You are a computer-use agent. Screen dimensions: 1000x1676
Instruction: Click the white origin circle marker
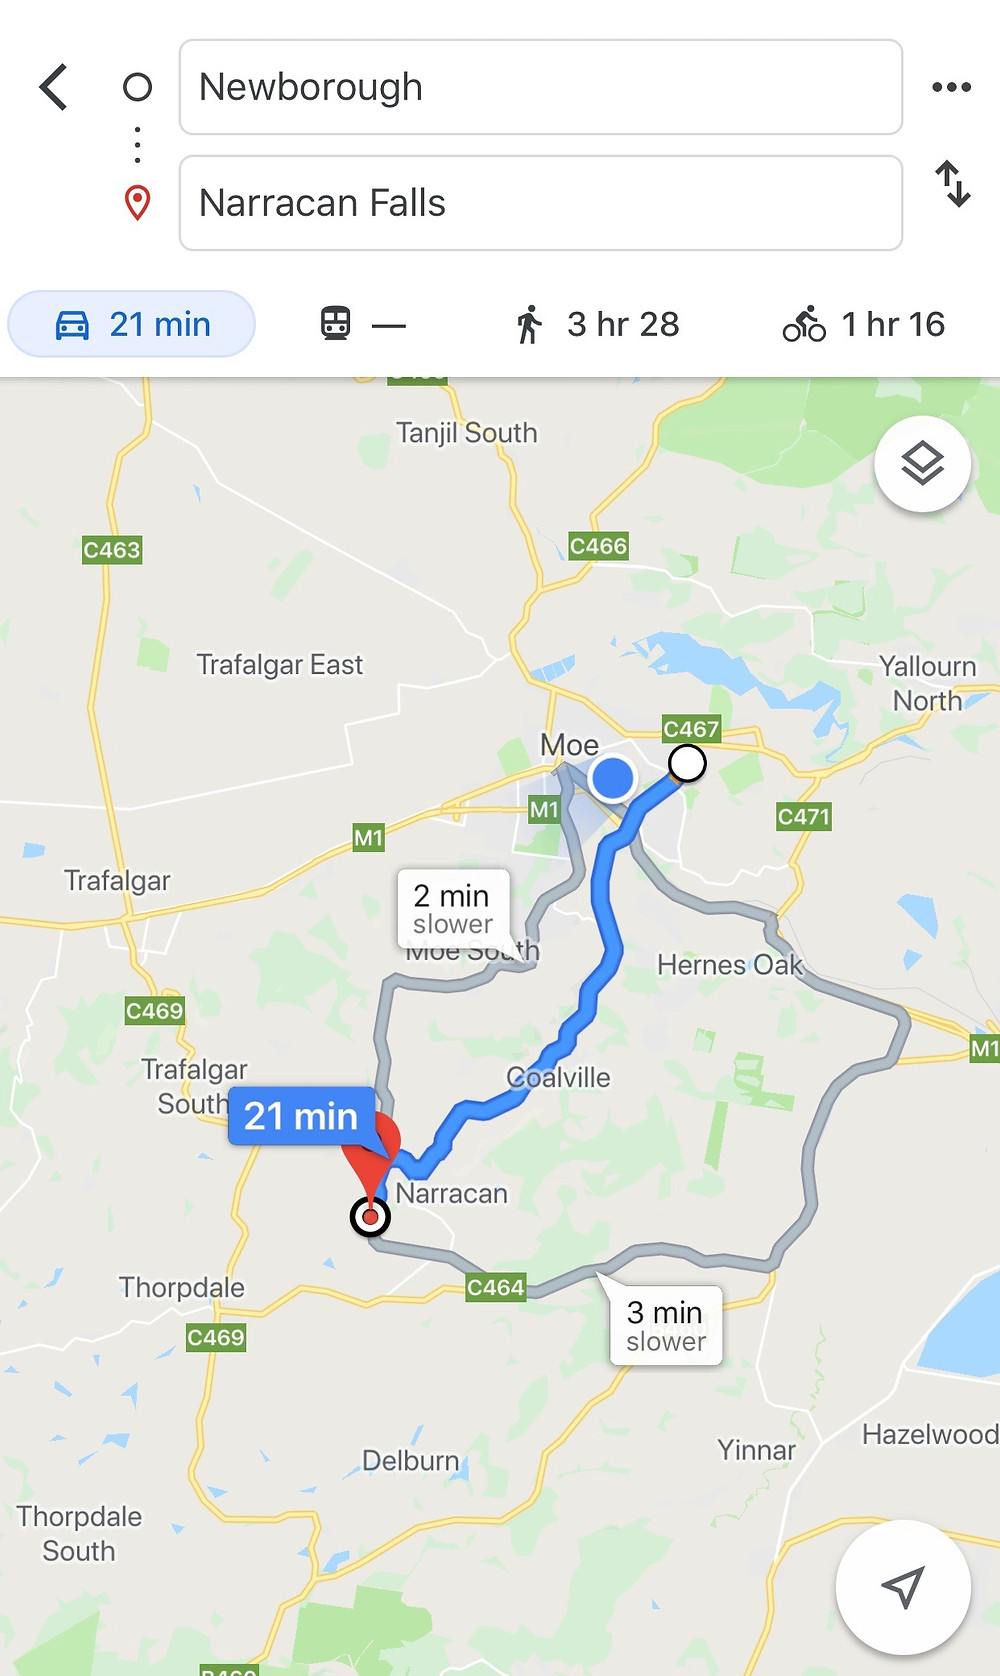click(x=687, y=763)
